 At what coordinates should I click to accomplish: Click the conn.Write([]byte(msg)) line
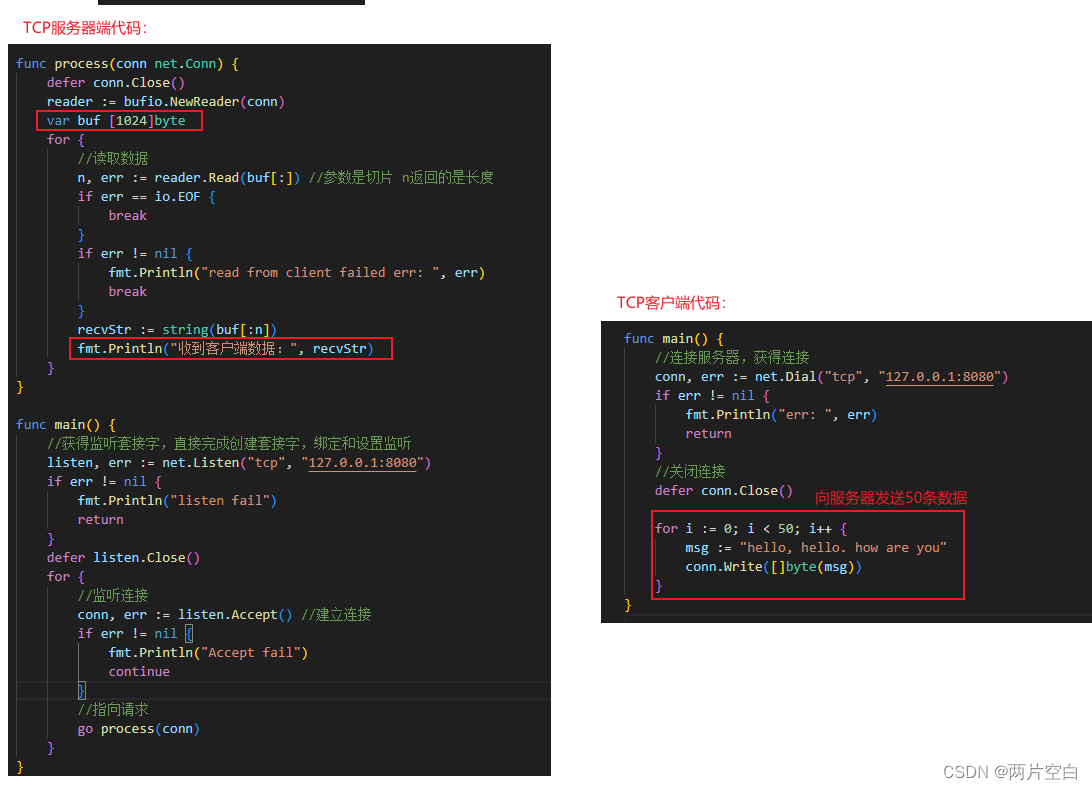coord(775,565)
